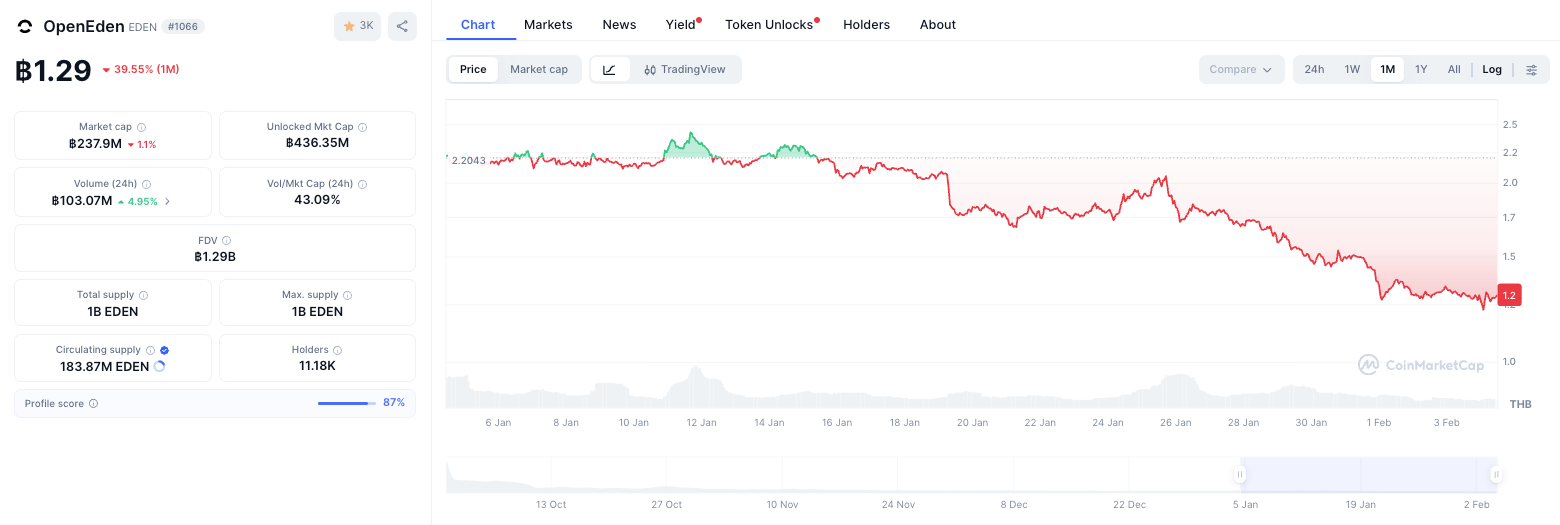Click the CoinMarketCap watermark logo
The width and height of the screenshot is (1560, 525).
1420,365
